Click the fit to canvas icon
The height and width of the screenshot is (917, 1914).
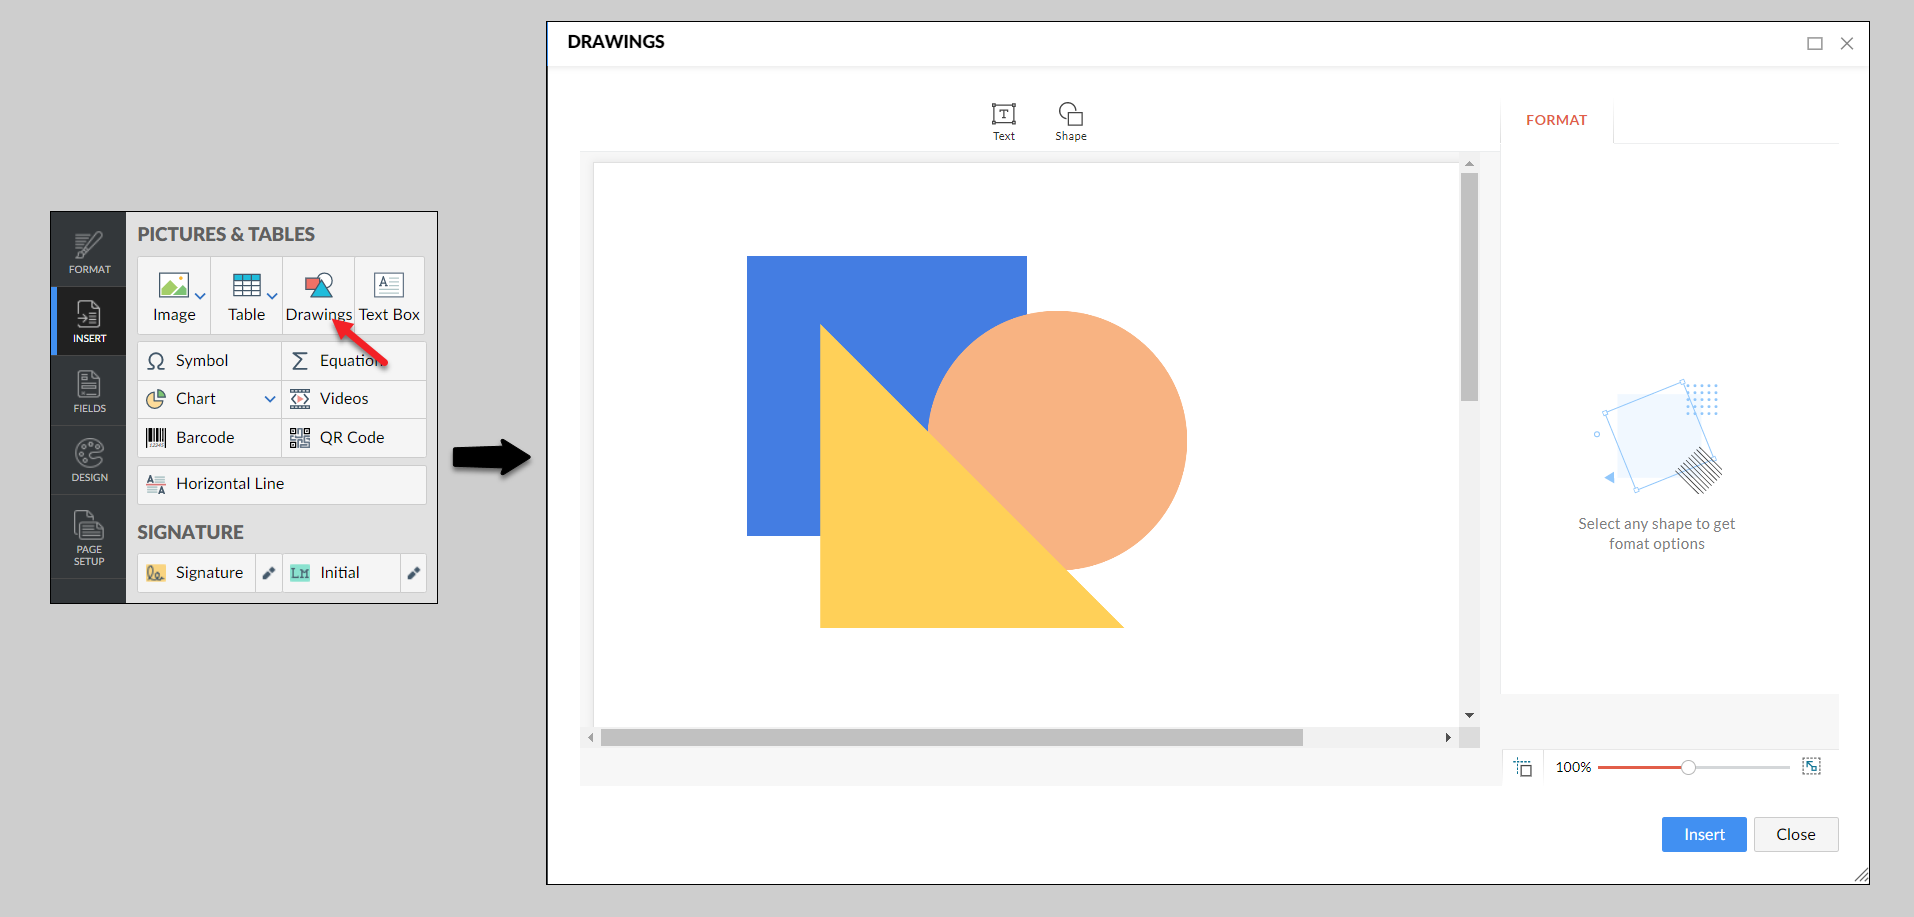click(1811, 766)
